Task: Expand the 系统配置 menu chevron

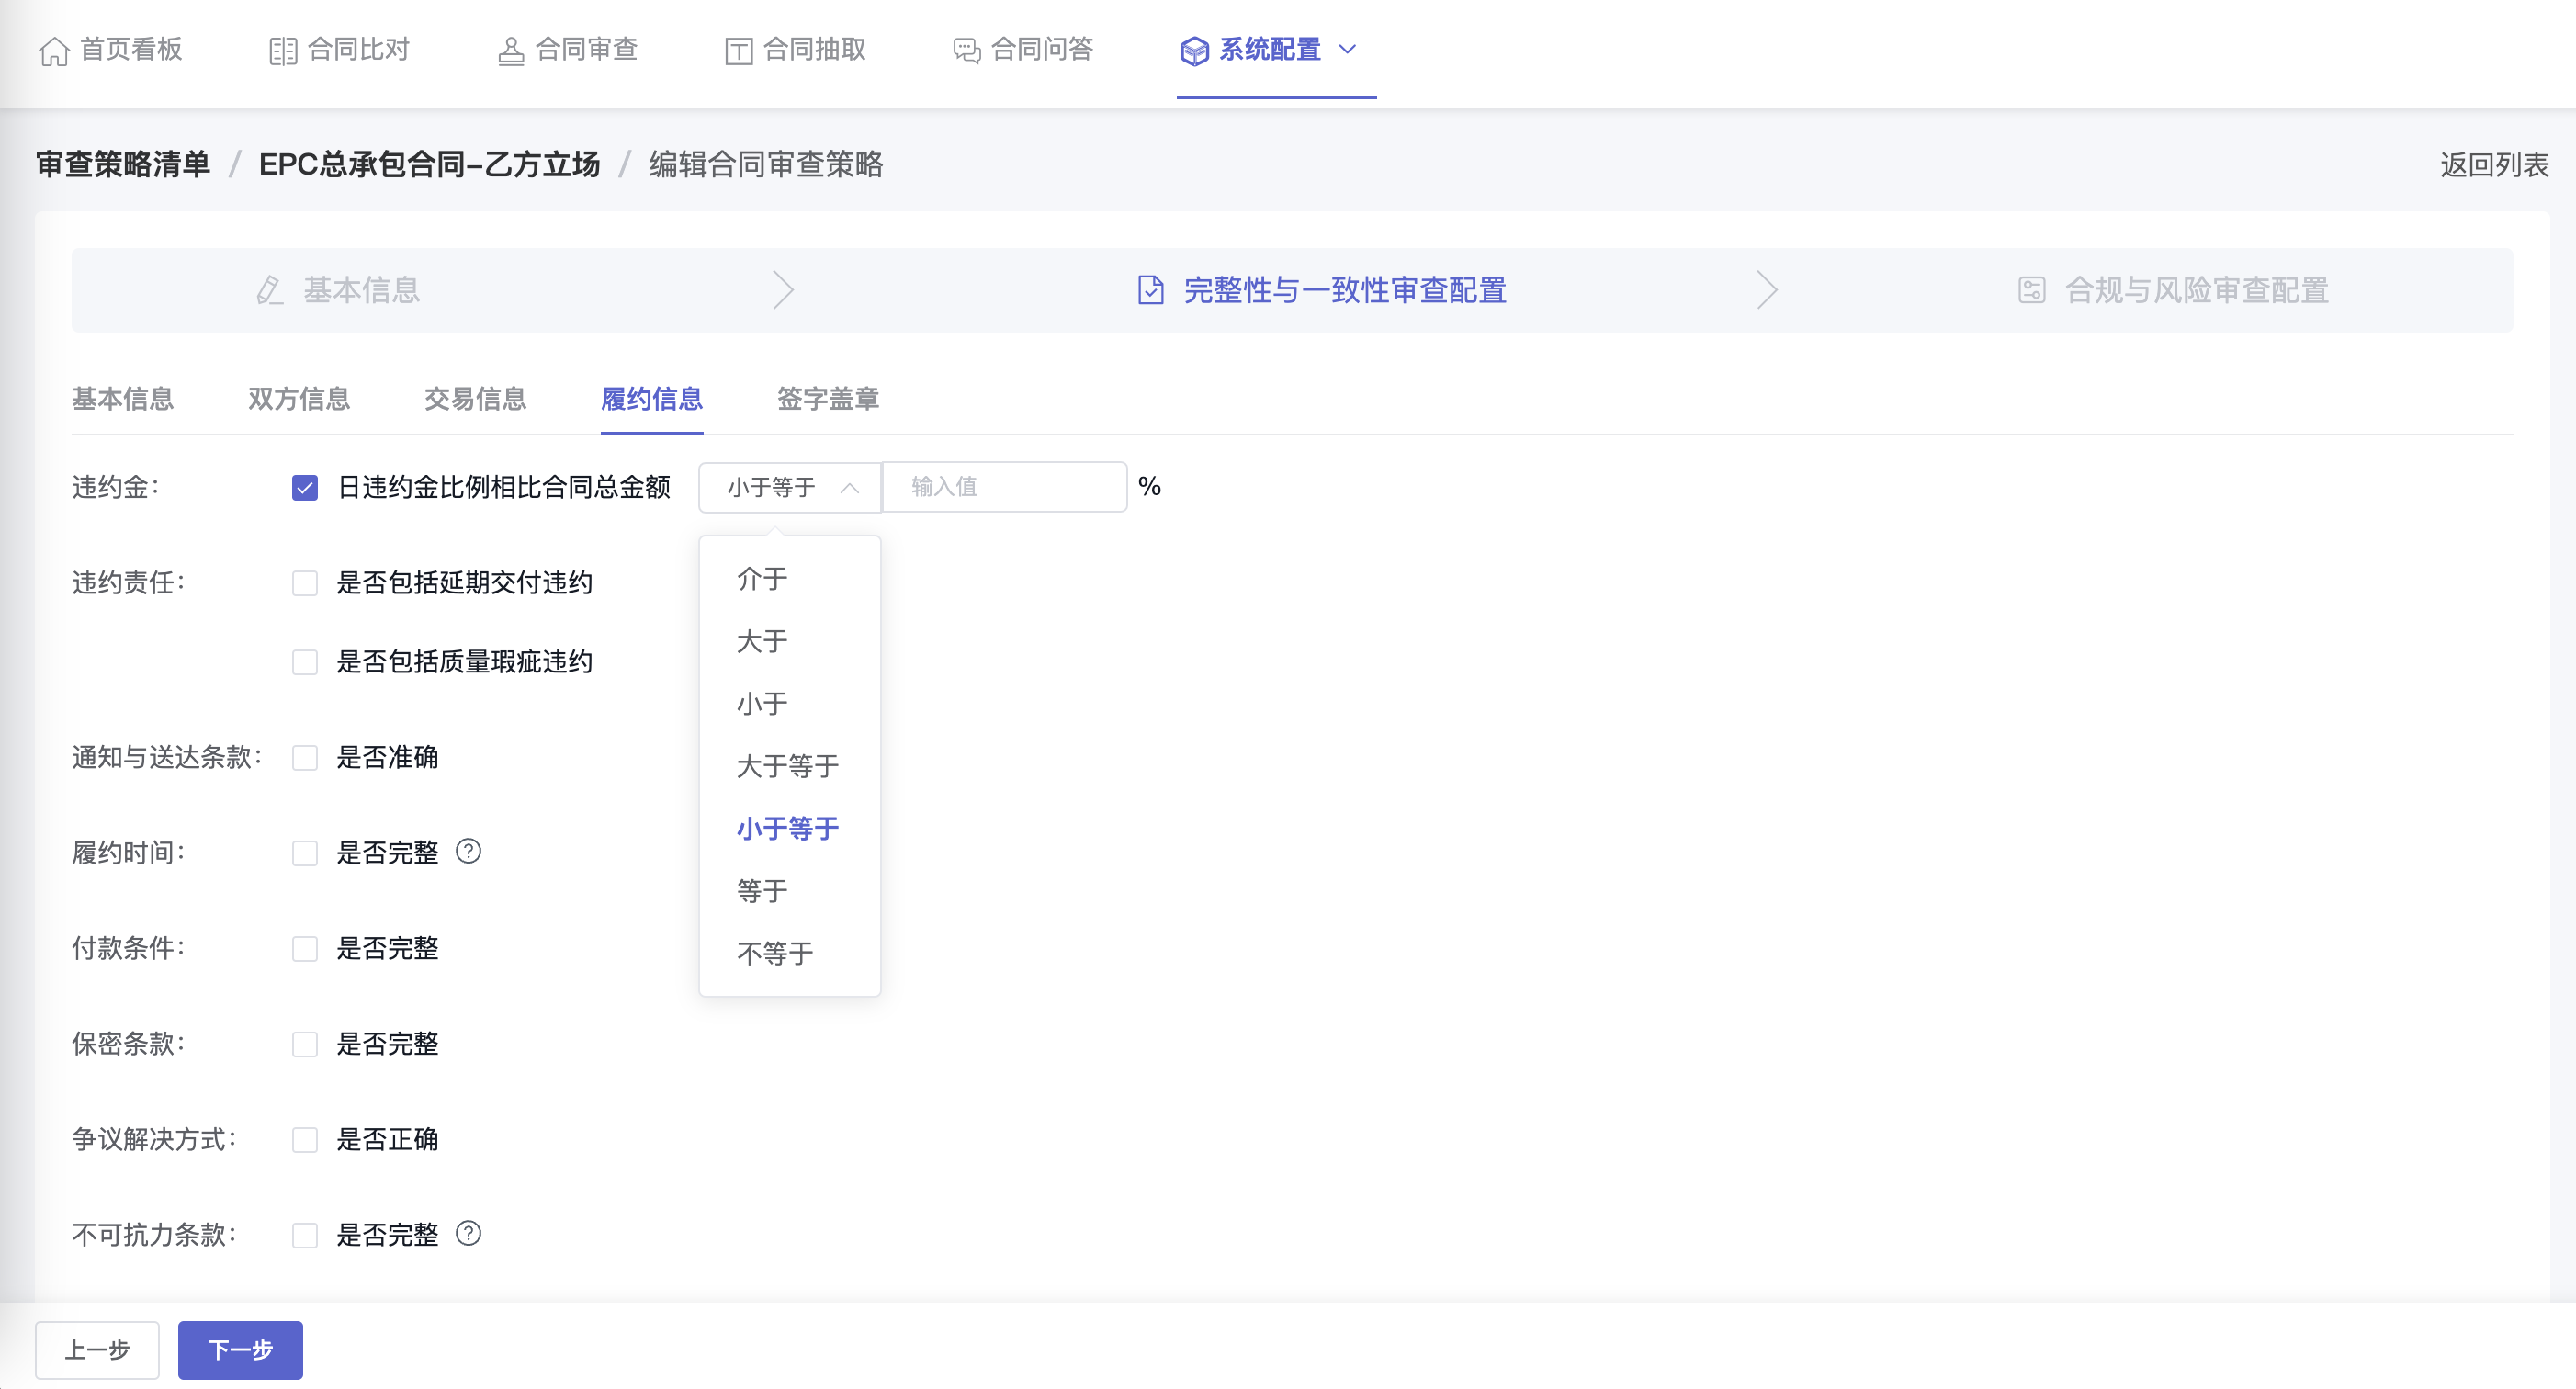Action: pos(1347,49)
